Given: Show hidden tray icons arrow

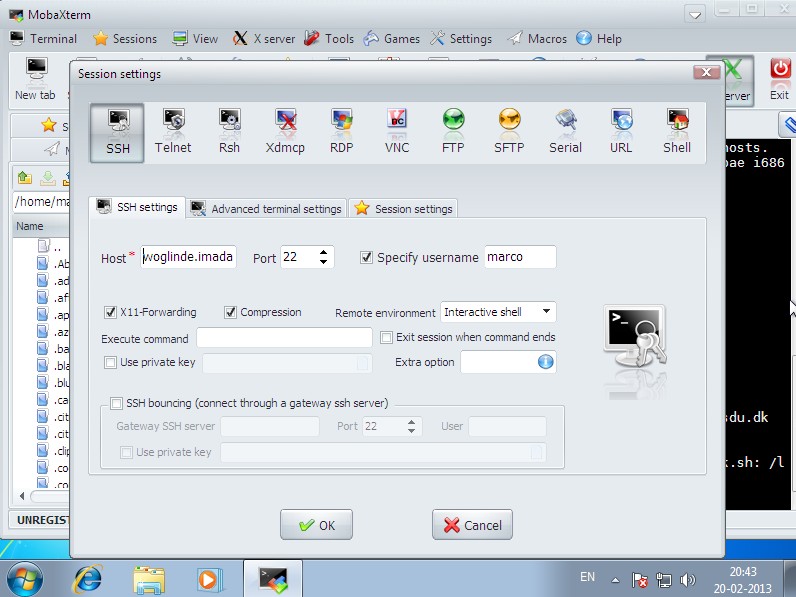Looking at the screenshot, I should point(615,580).
